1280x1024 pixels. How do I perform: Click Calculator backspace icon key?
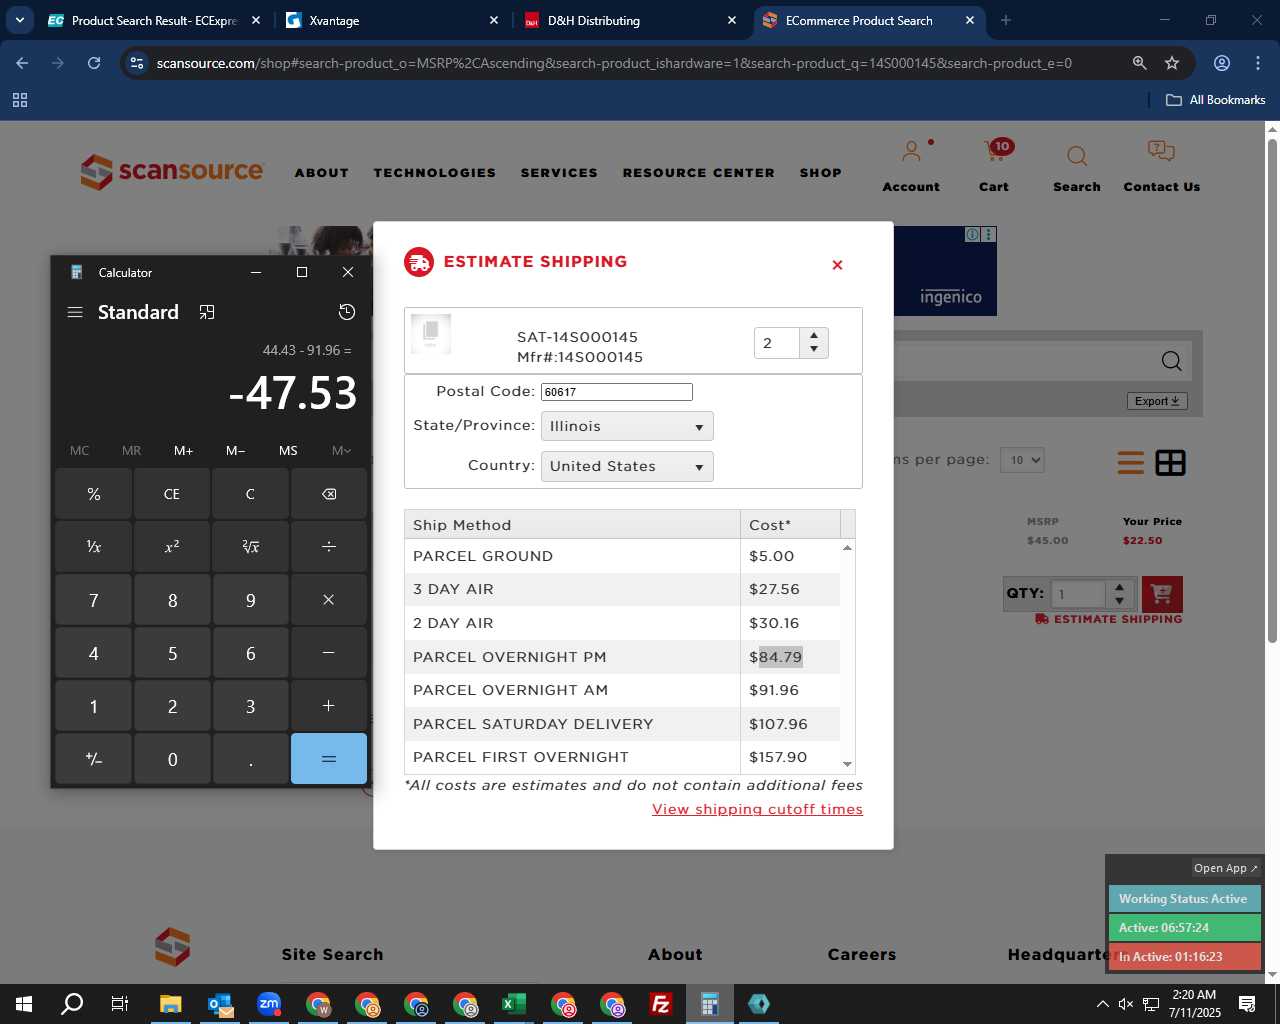(329, 494)
